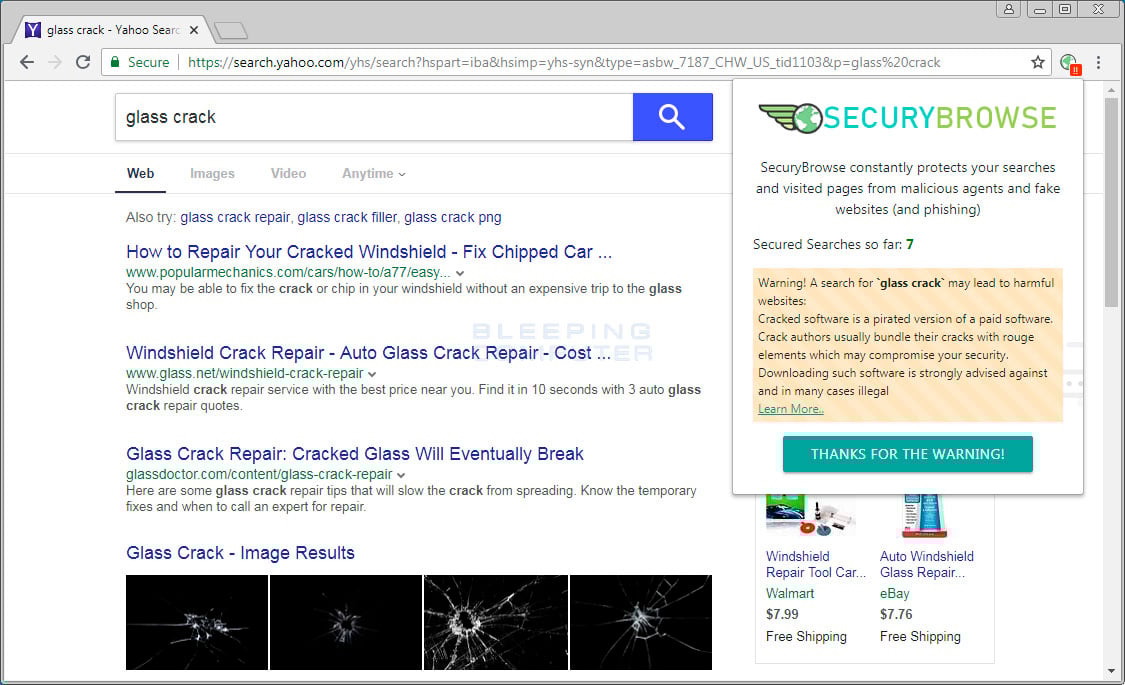Close the glass crack Yahoo Search tab

[194, 30]
